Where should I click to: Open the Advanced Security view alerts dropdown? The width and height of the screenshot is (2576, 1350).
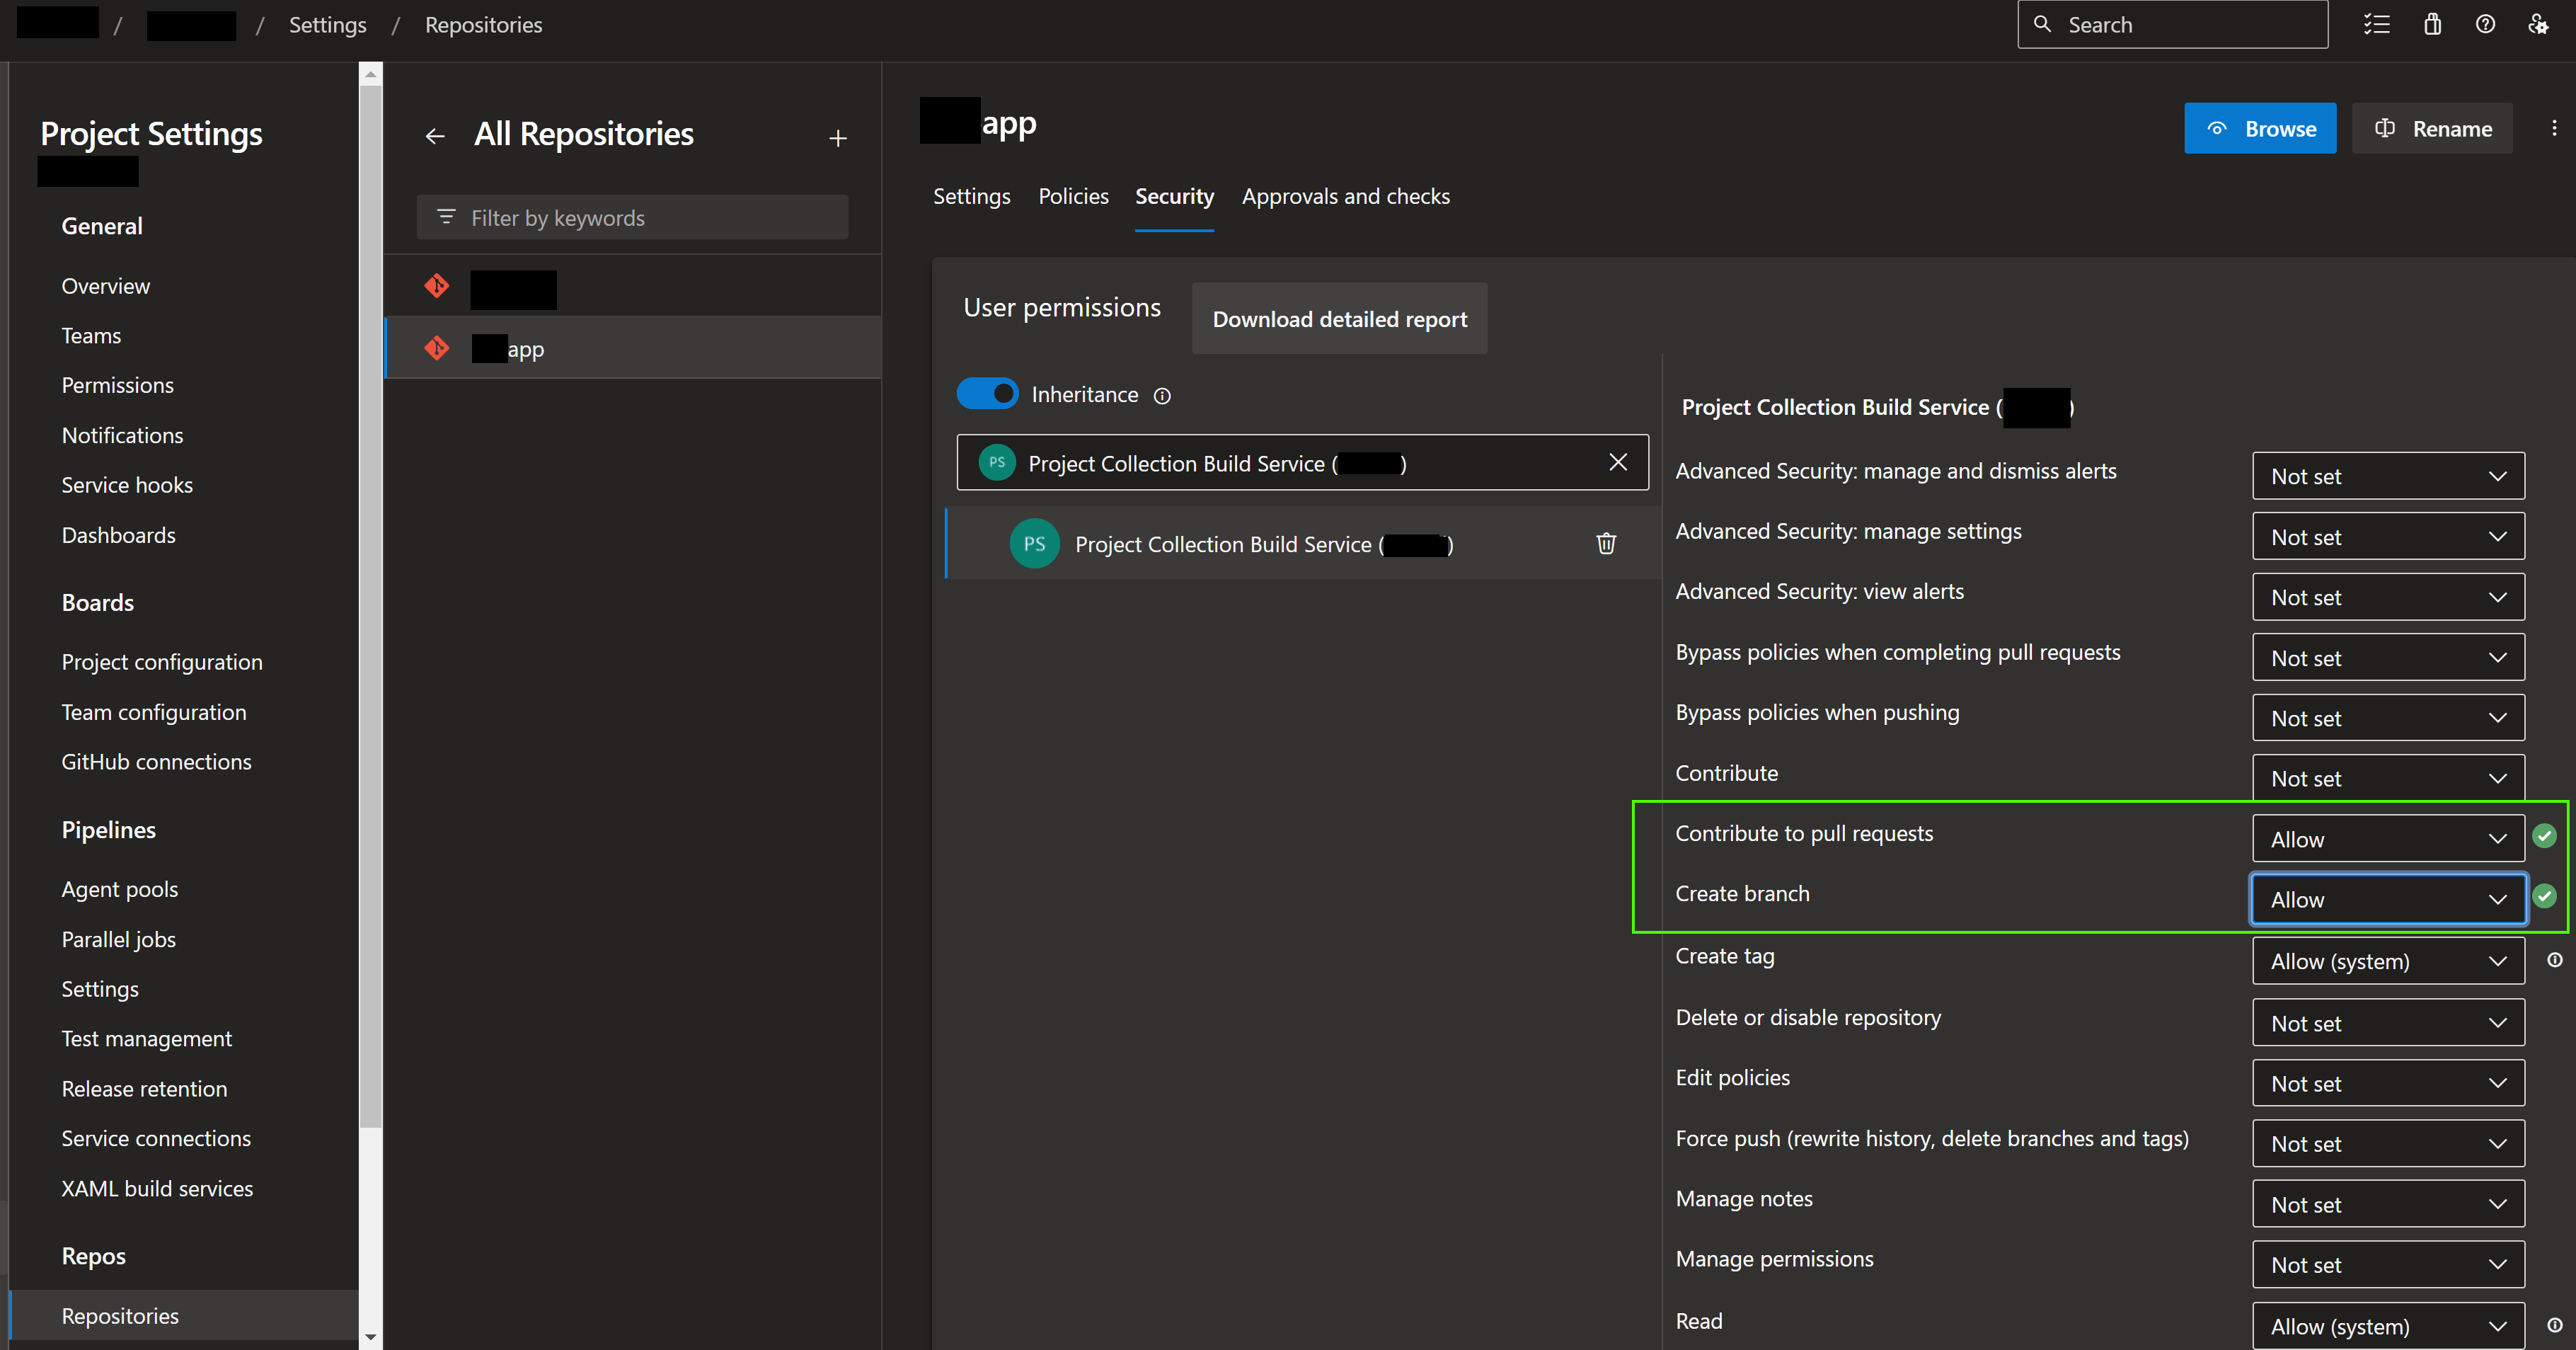[x=2388, y=597]
